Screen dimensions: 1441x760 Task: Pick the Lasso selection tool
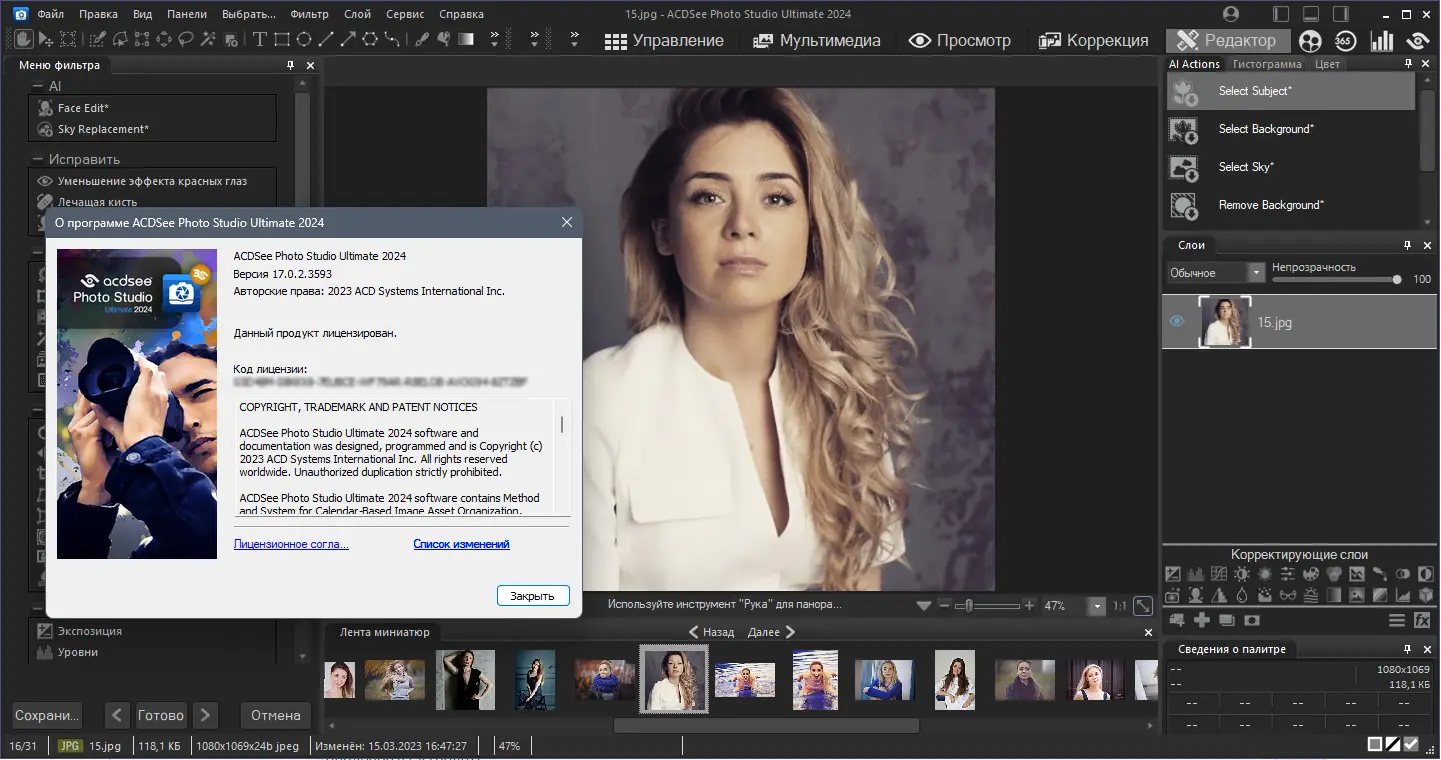(x=185, y=40)
